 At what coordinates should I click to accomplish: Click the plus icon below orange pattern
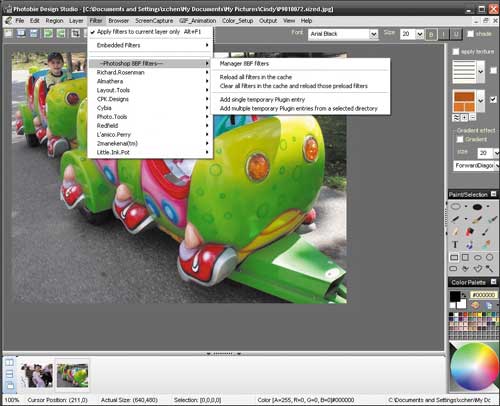click(x=464, y=117)
